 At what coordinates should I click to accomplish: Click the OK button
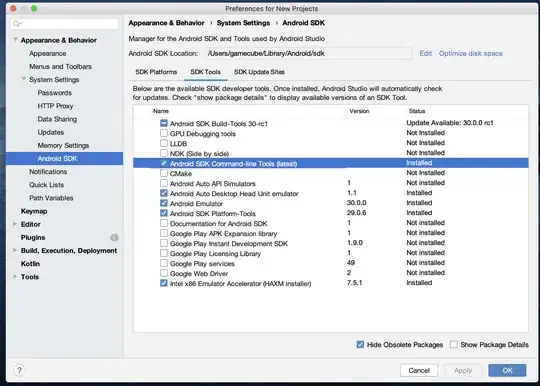[x=507, y=371]
